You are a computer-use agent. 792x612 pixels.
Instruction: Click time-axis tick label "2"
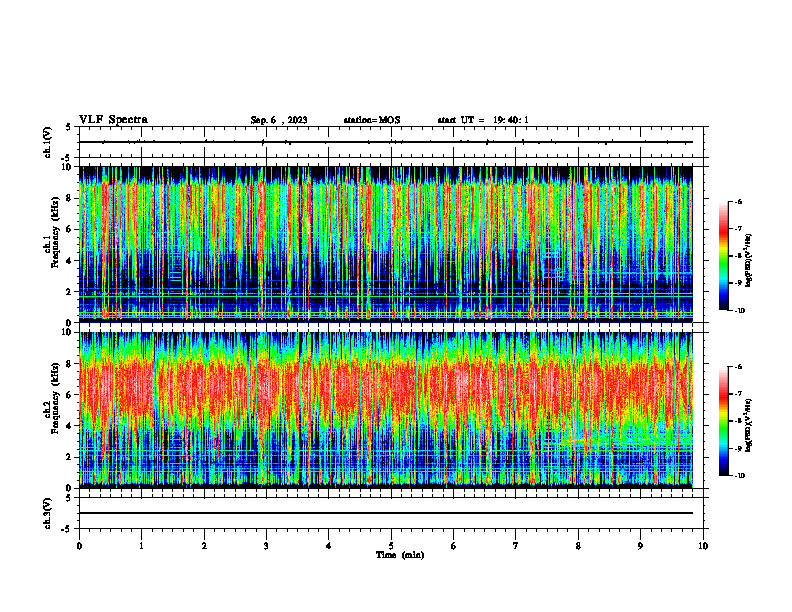point(204,546)
